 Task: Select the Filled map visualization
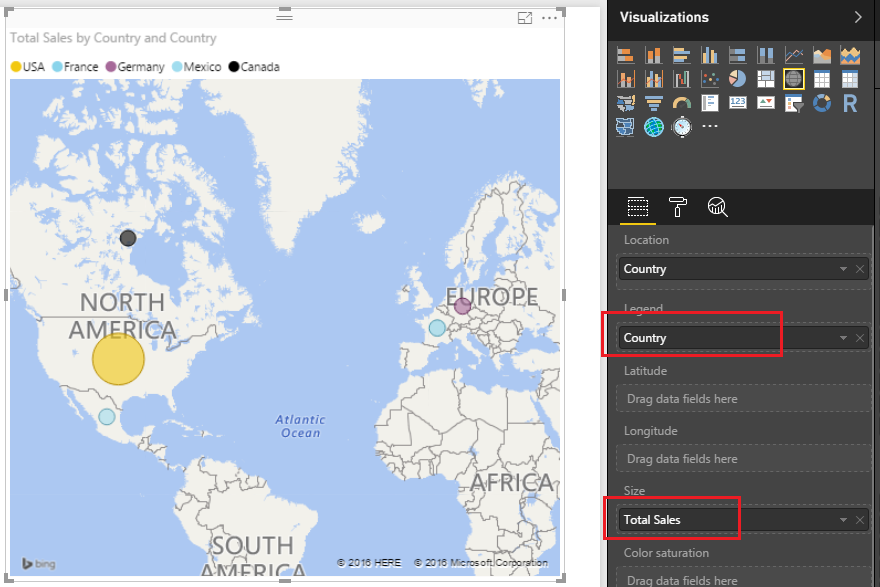coord(625,103)
